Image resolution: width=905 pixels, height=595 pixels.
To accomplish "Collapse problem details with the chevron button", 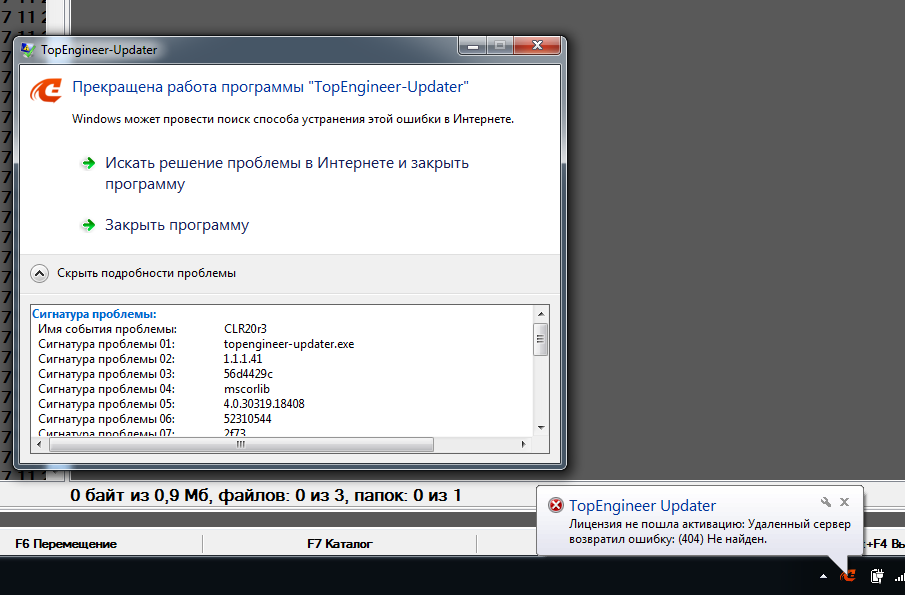I will coord(39,273).
